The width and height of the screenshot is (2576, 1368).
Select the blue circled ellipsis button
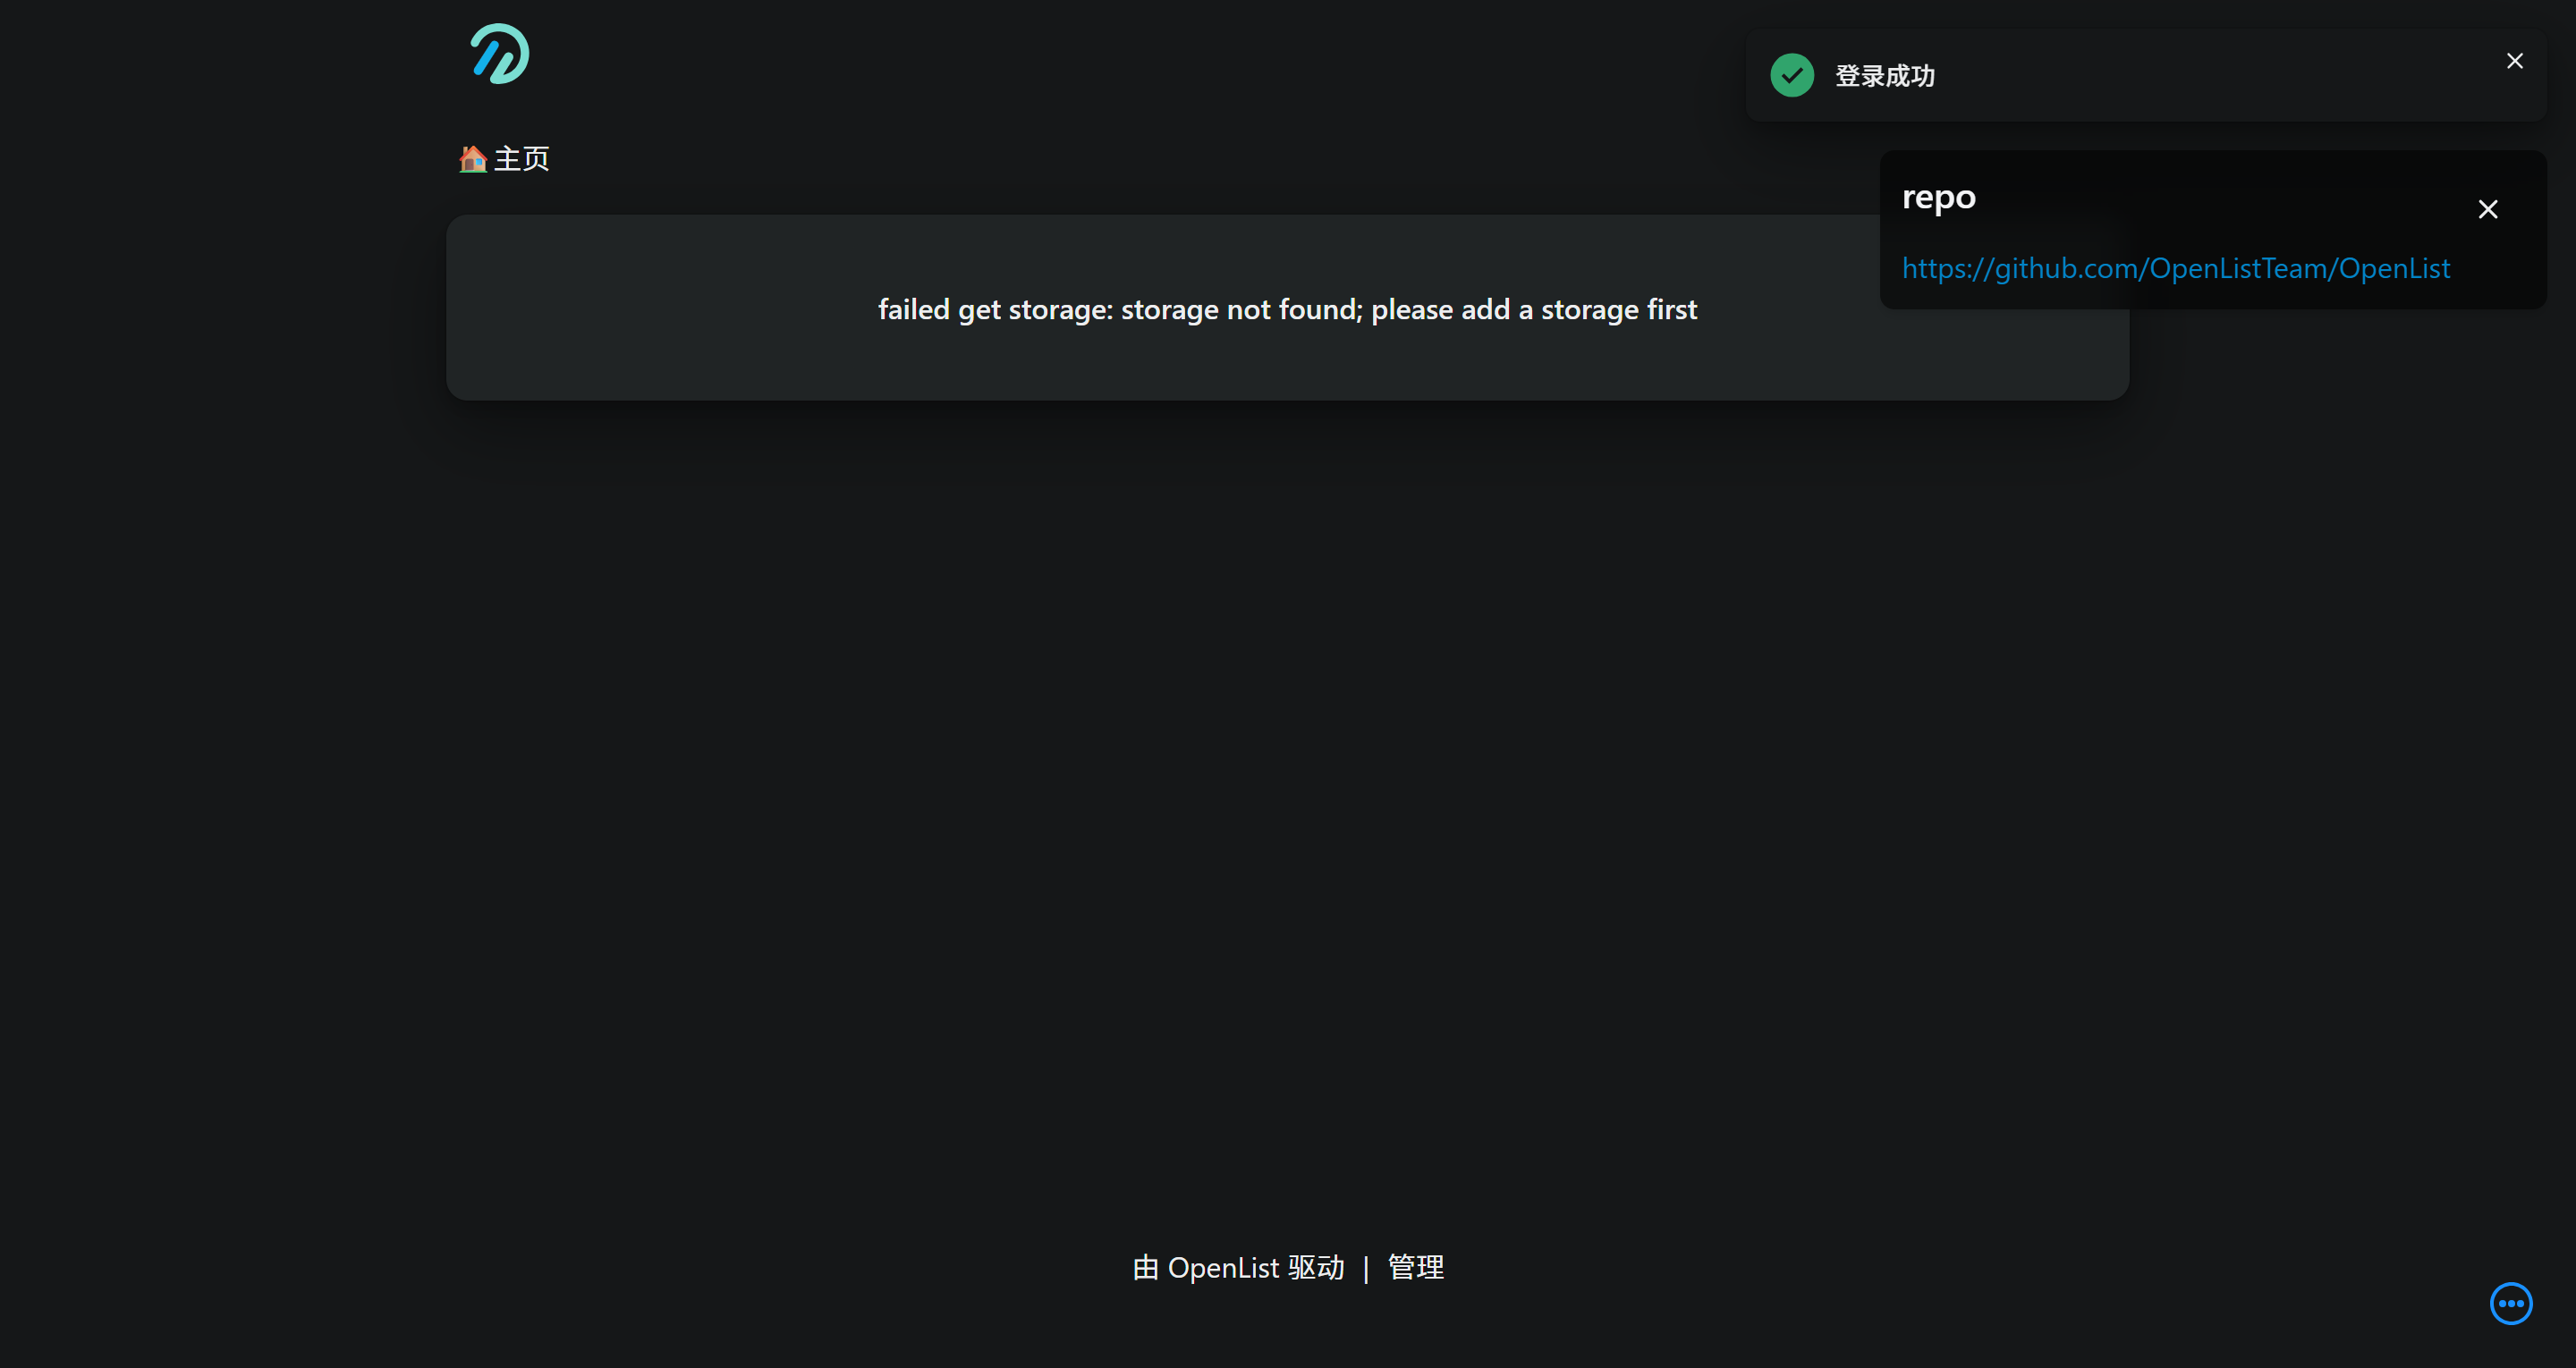click(2510, 1302)
